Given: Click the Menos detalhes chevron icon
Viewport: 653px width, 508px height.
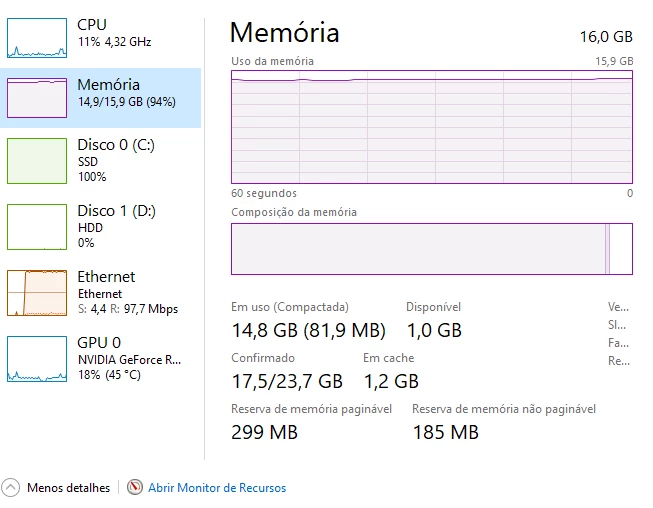Looking at the screenshot, I should pyautogui.click(x=11, y=488).
